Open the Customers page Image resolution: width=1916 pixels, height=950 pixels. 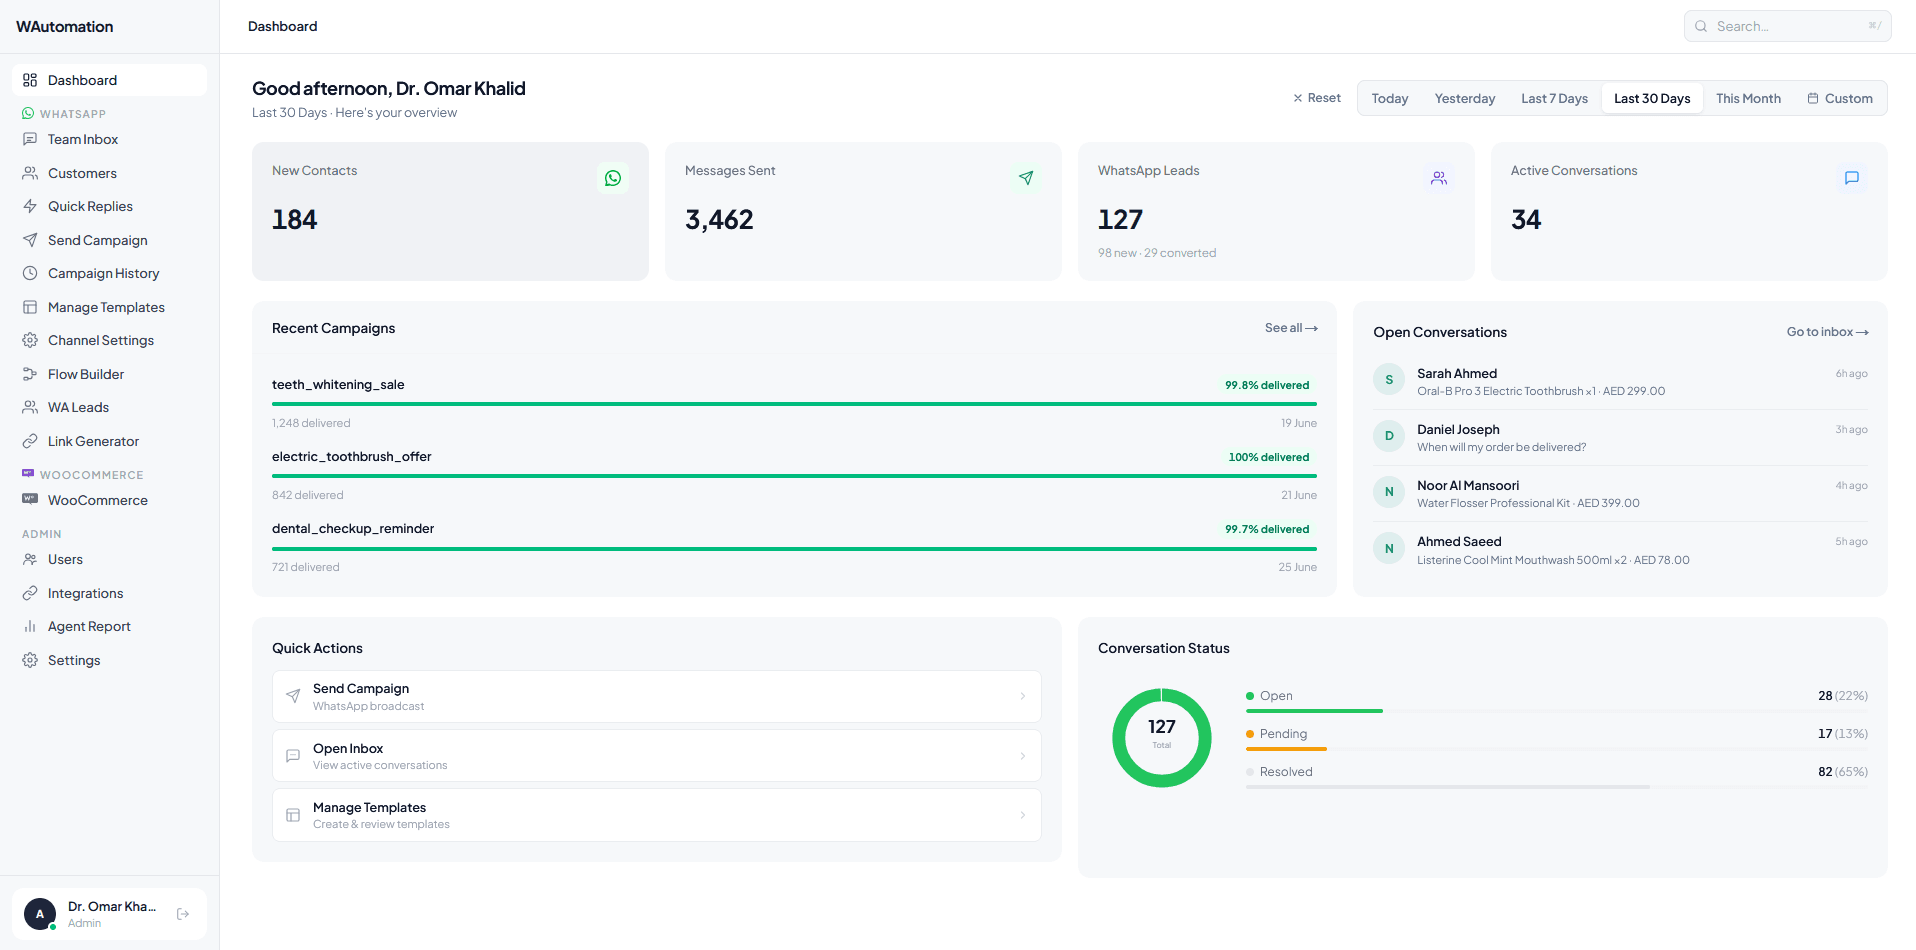(109, 173)
